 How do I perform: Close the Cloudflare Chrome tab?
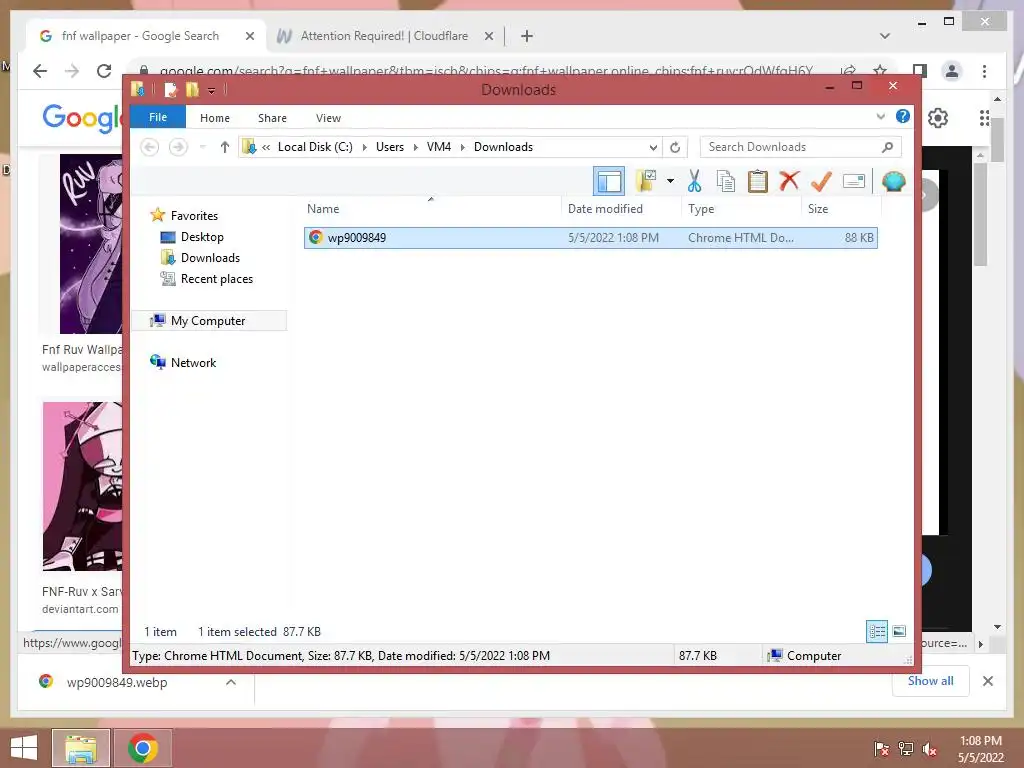click(488, 37)
